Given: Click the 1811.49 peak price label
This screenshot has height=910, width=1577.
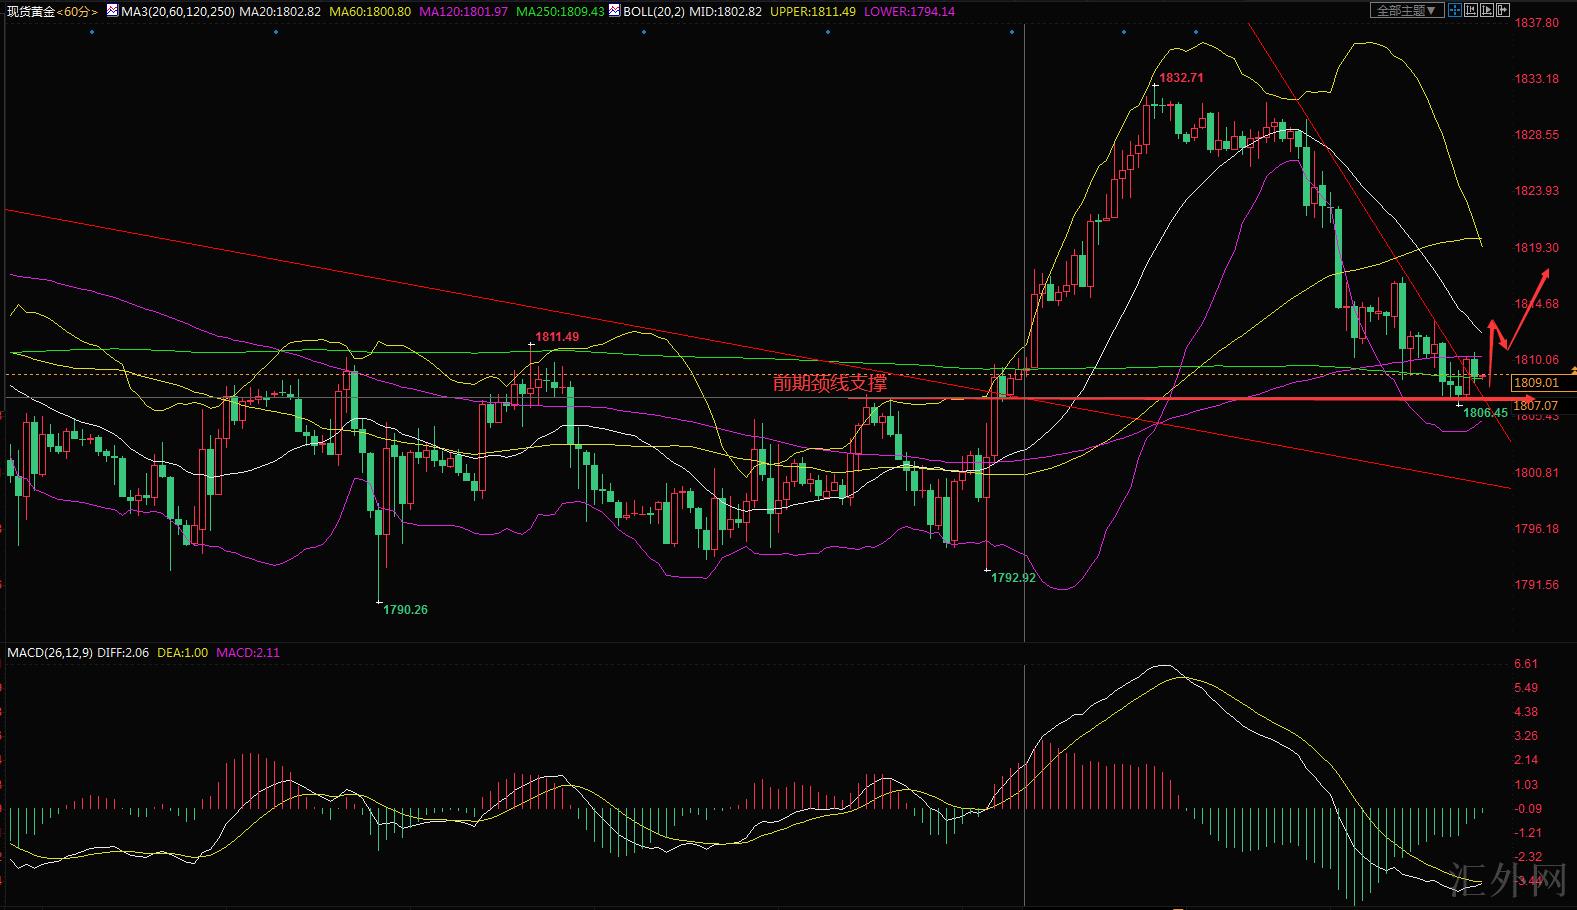Looking at the screenshot, I should [557, 337].
